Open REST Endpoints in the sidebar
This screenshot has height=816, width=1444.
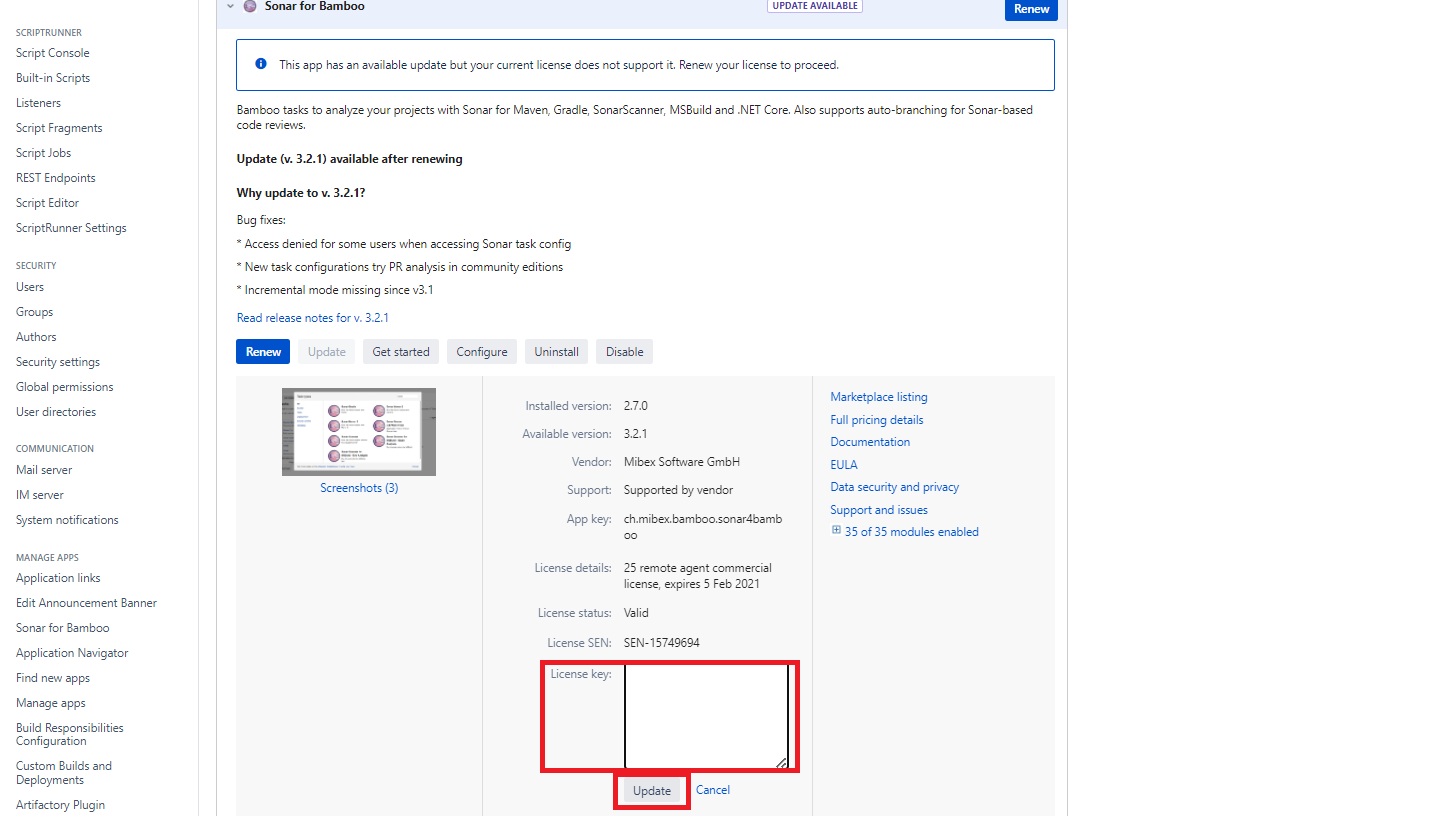pos(56,178)
